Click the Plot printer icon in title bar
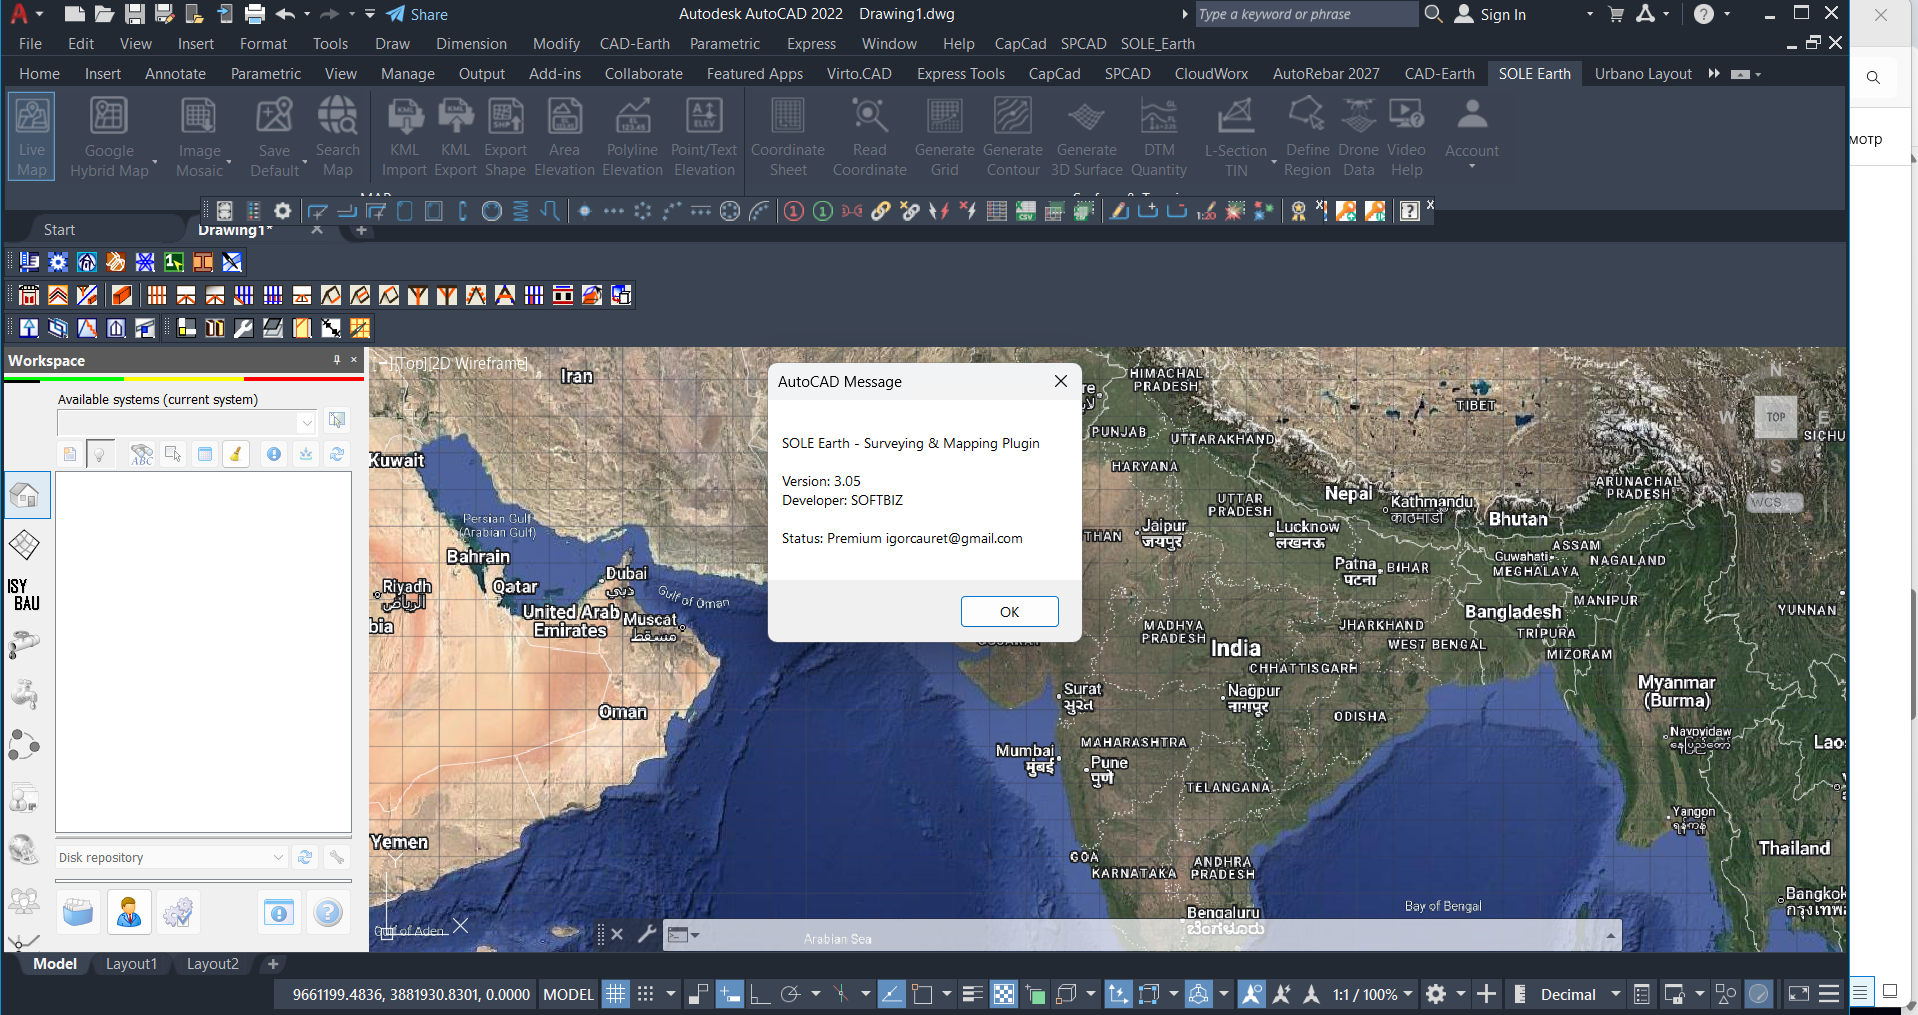 pos(255,14)
